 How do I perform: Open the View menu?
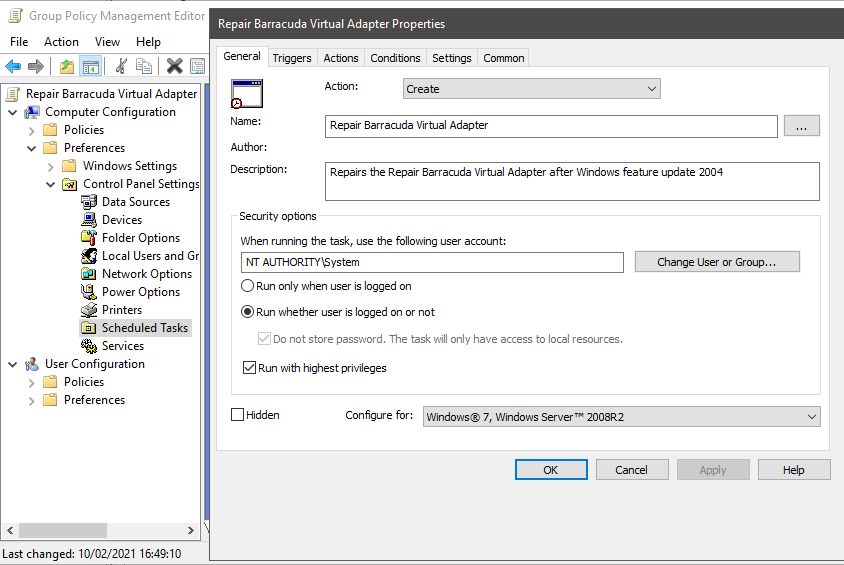point(107,42)
